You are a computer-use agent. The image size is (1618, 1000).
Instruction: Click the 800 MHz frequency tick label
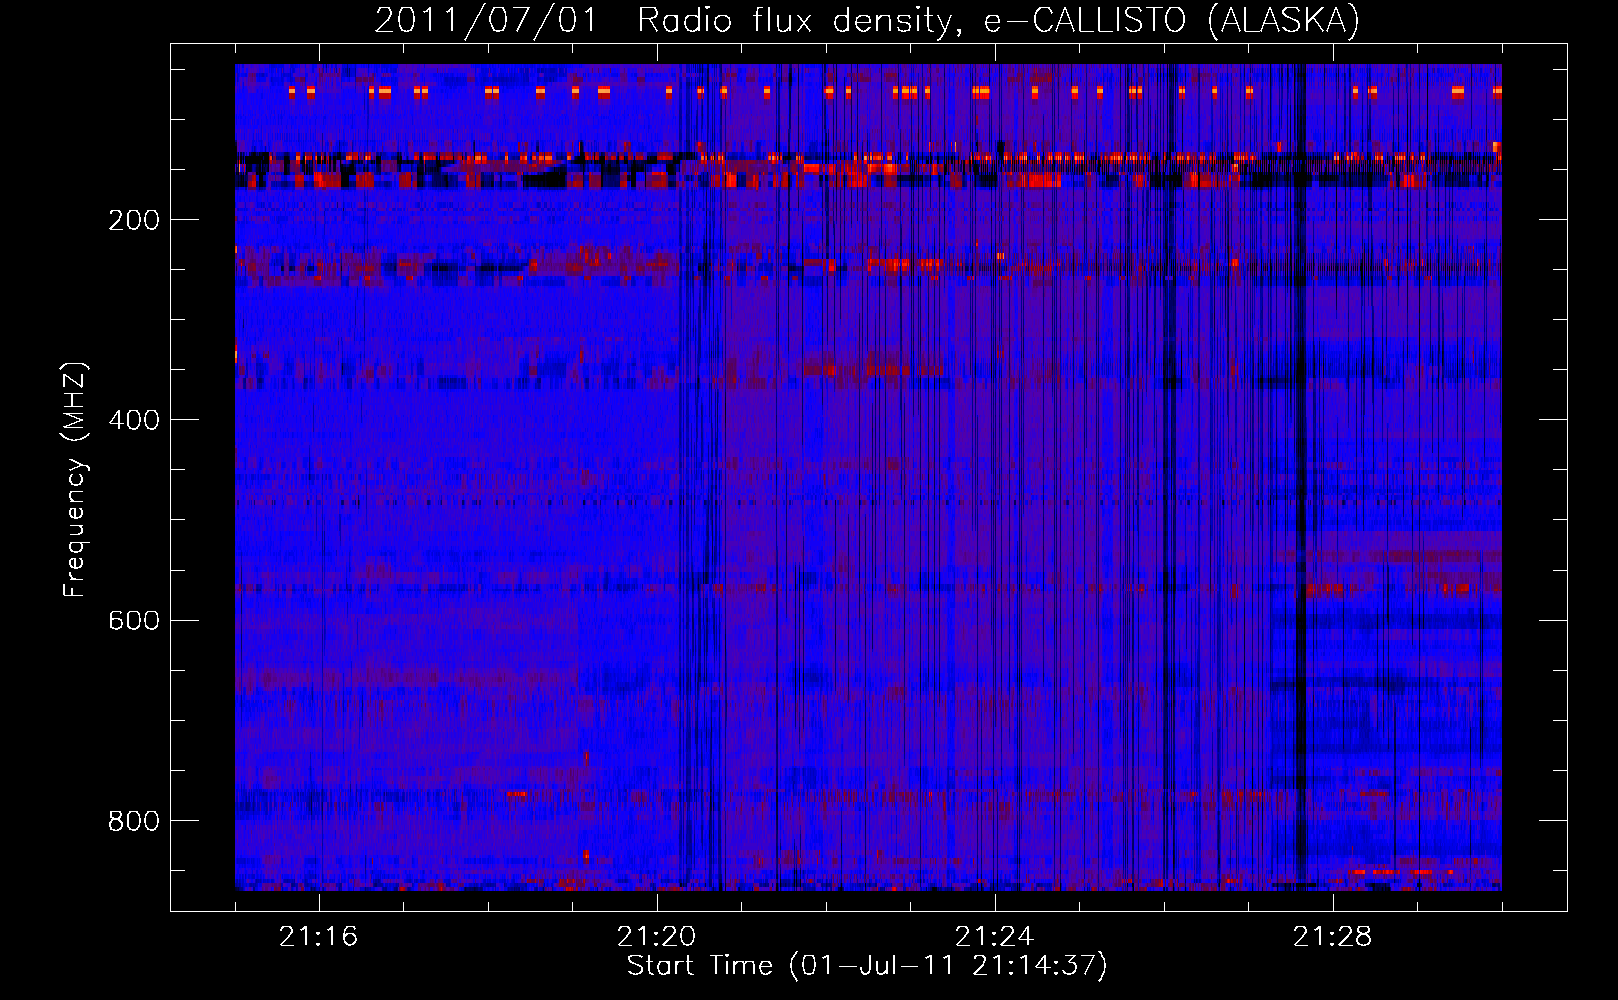(x=134, y=821)
